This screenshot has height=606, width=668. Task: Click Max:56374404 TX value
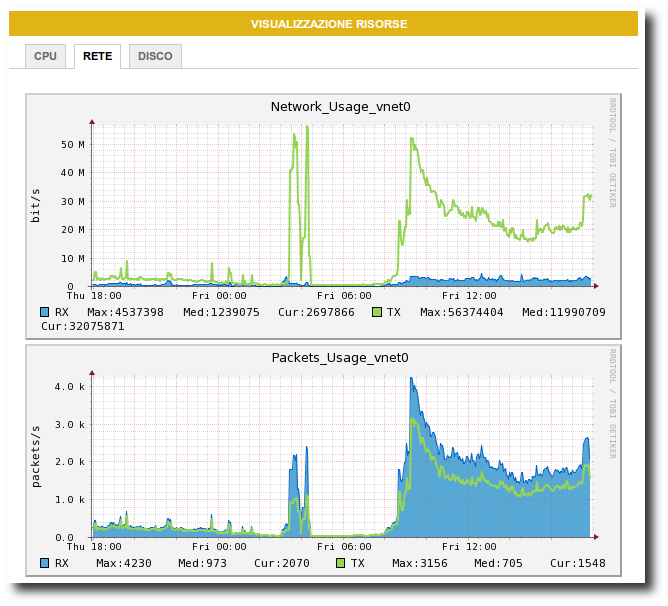point(461,312)
